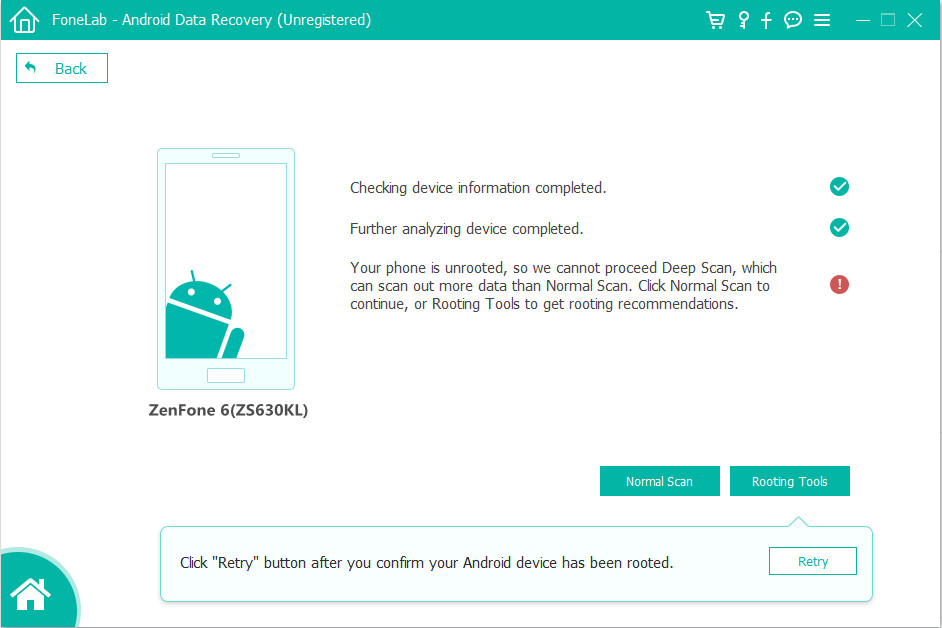942x628 pixels.
Task: Open the hamburger menu
Action: [x=822, y=19]
